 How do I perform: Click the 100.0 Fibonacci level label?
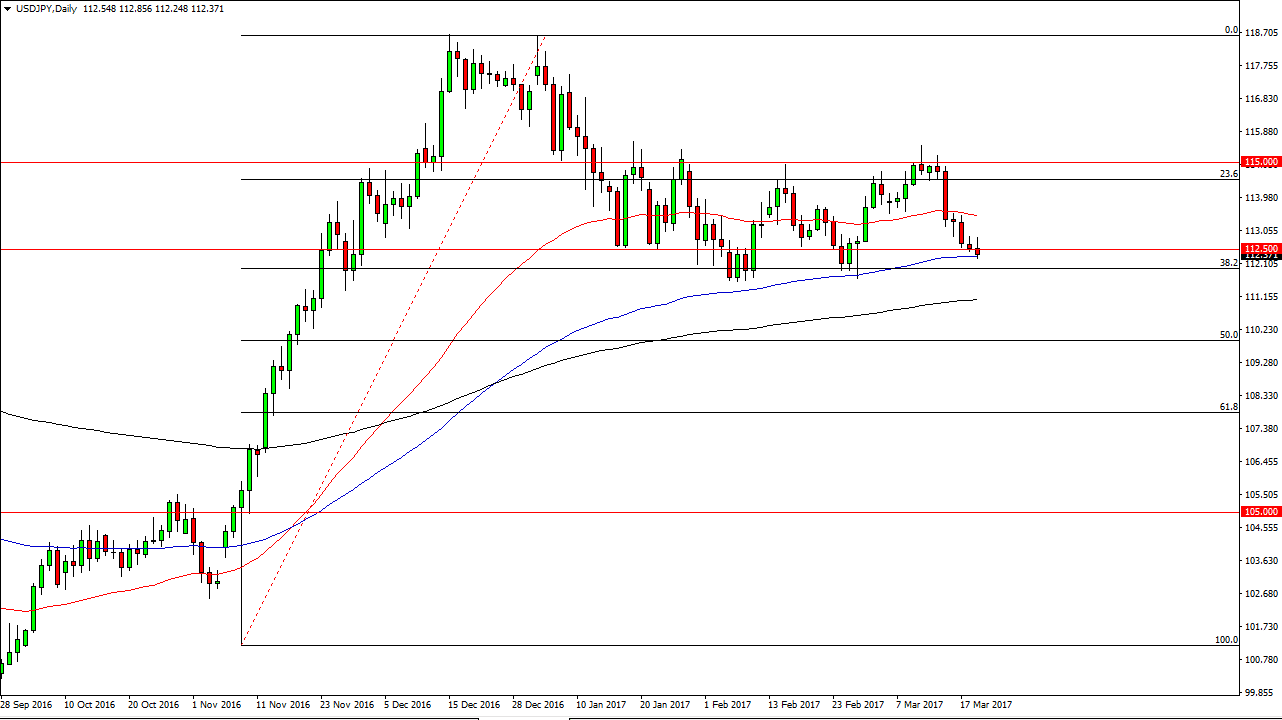click(x=1226, y=640)
